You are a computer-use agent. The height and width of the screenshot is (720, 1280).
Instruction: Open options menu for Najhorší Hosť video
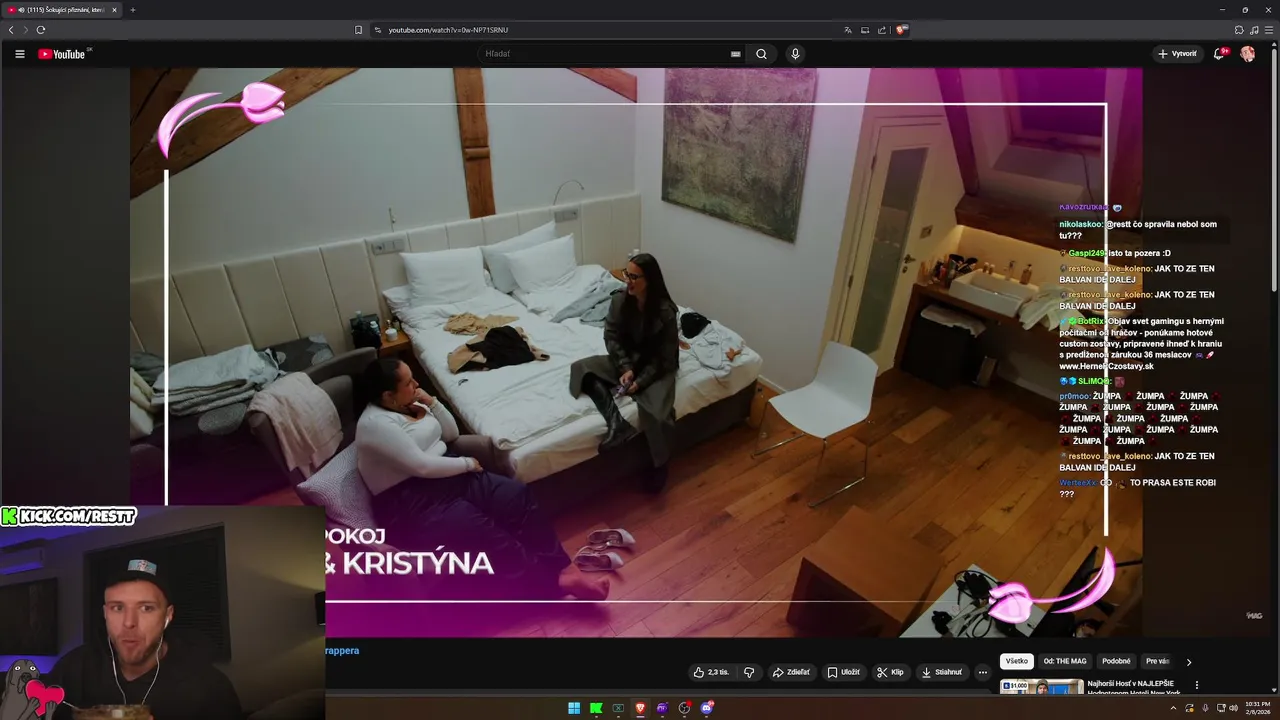click(x=1197, y=686)
